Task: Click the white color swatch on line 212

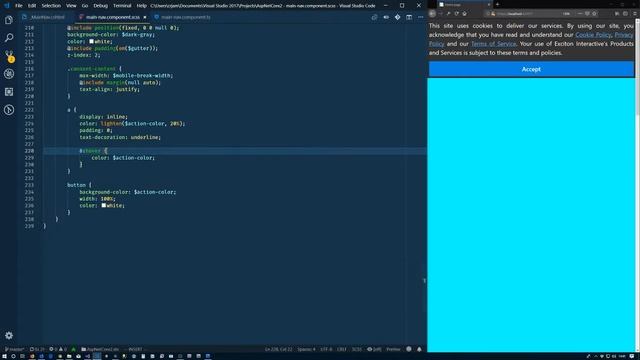Action: (91, 41)
